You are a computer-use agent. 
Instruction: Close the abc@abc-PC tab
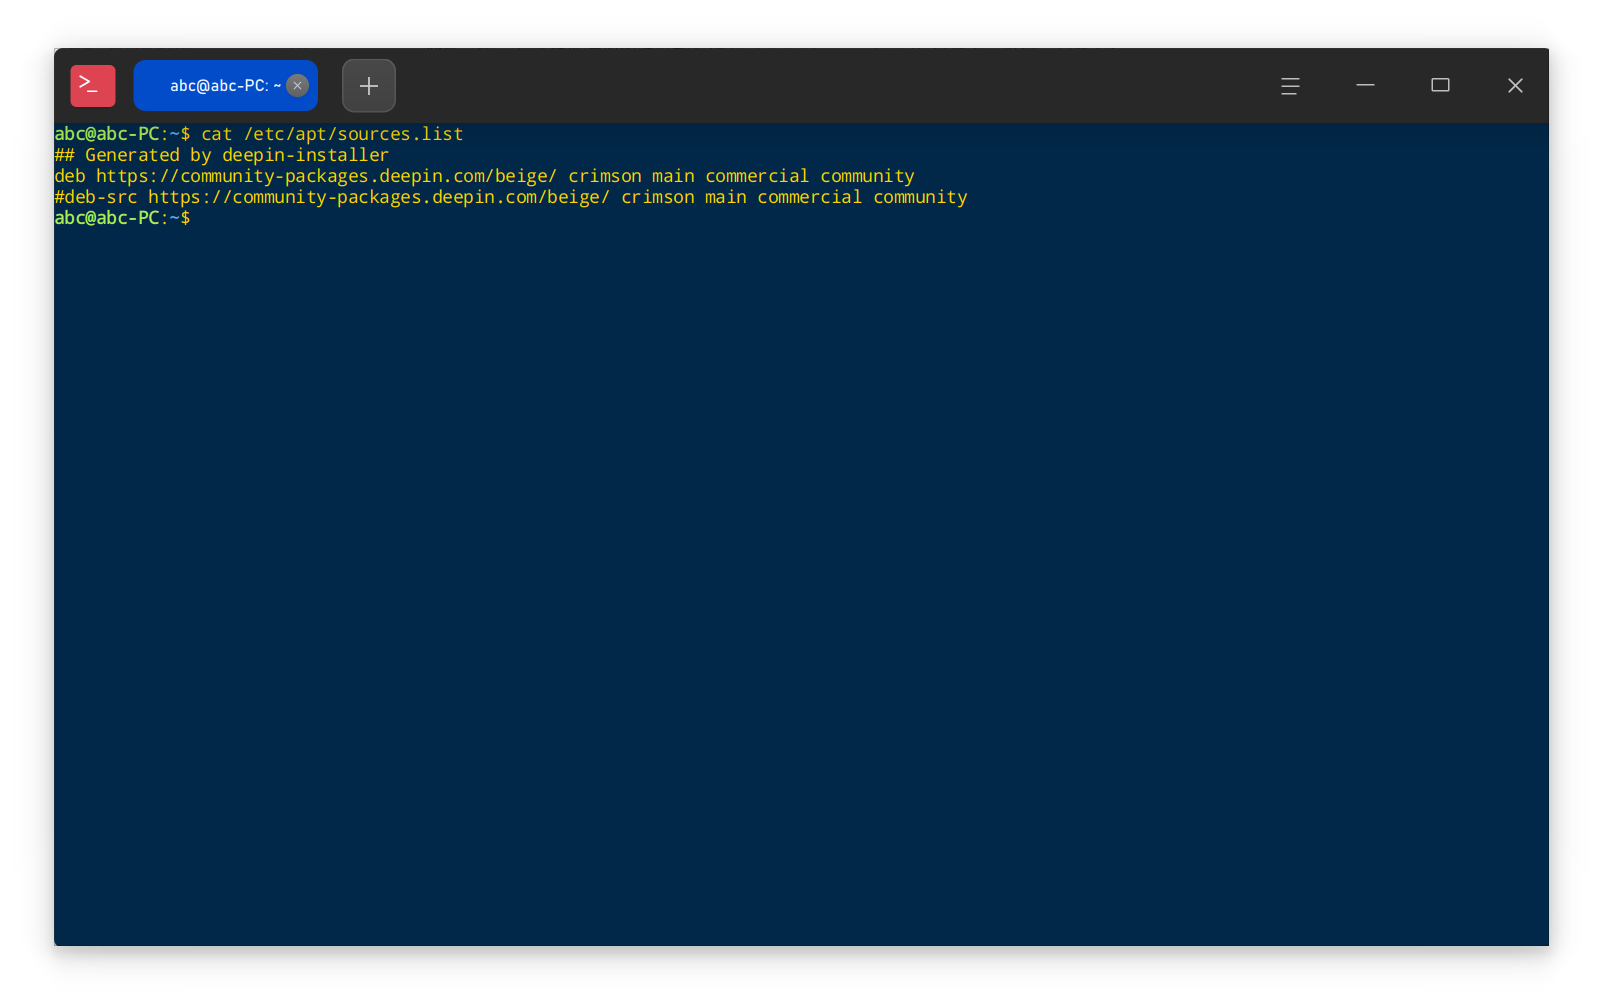[x=297, y=86]
